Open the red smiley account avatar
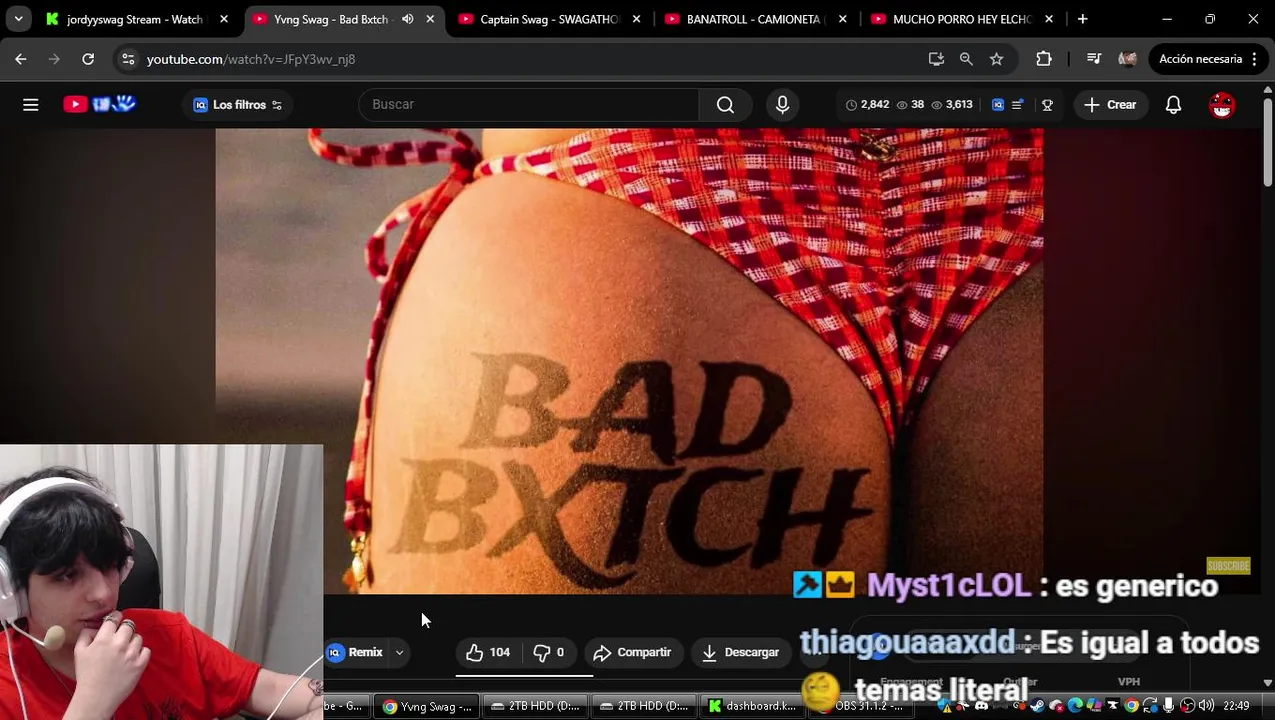 click(1222, 104)
